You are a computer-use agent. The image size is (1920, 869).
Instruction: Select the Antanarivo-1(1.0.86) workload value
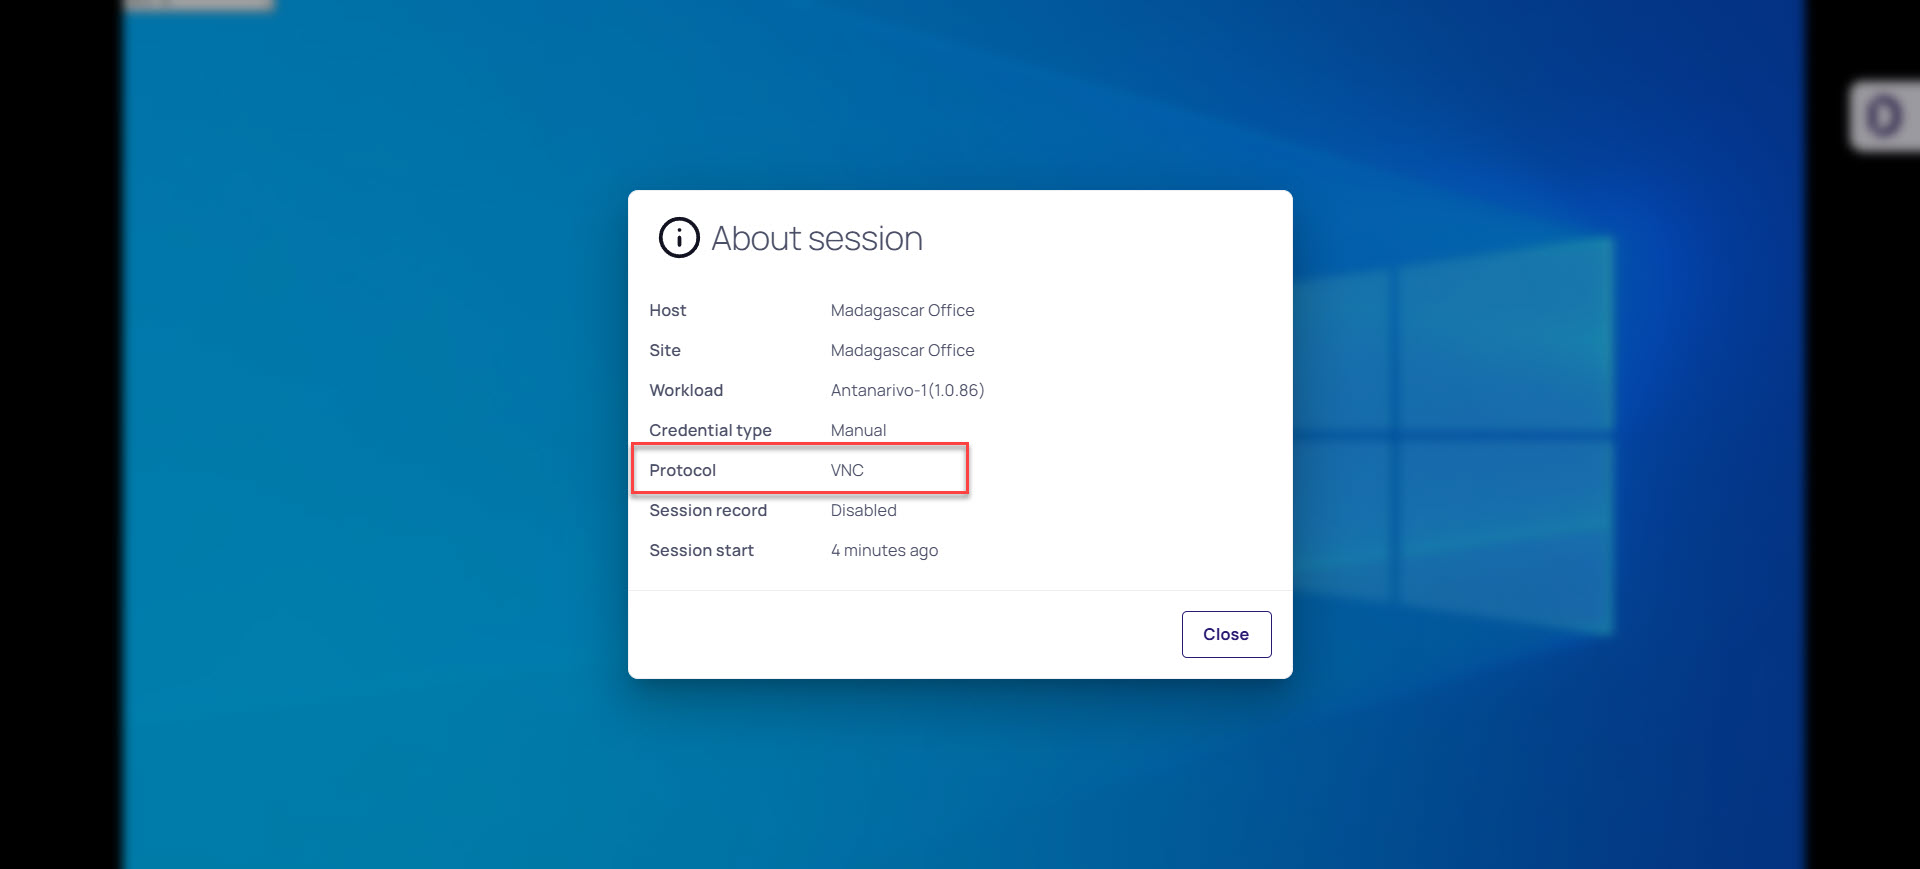pos(907,390)
